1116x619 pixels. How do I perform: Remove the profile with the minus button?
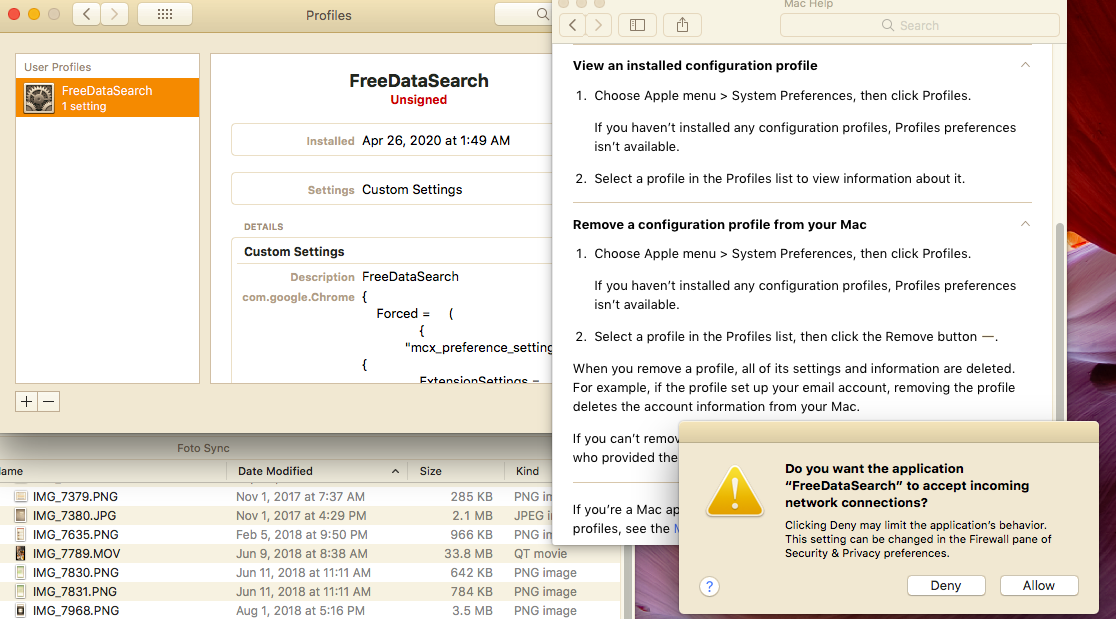pos(48,401)
